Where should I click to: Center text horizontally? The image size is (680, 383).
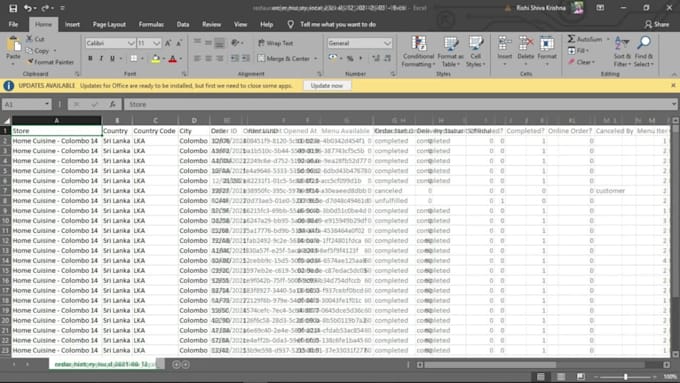point(209,59)
